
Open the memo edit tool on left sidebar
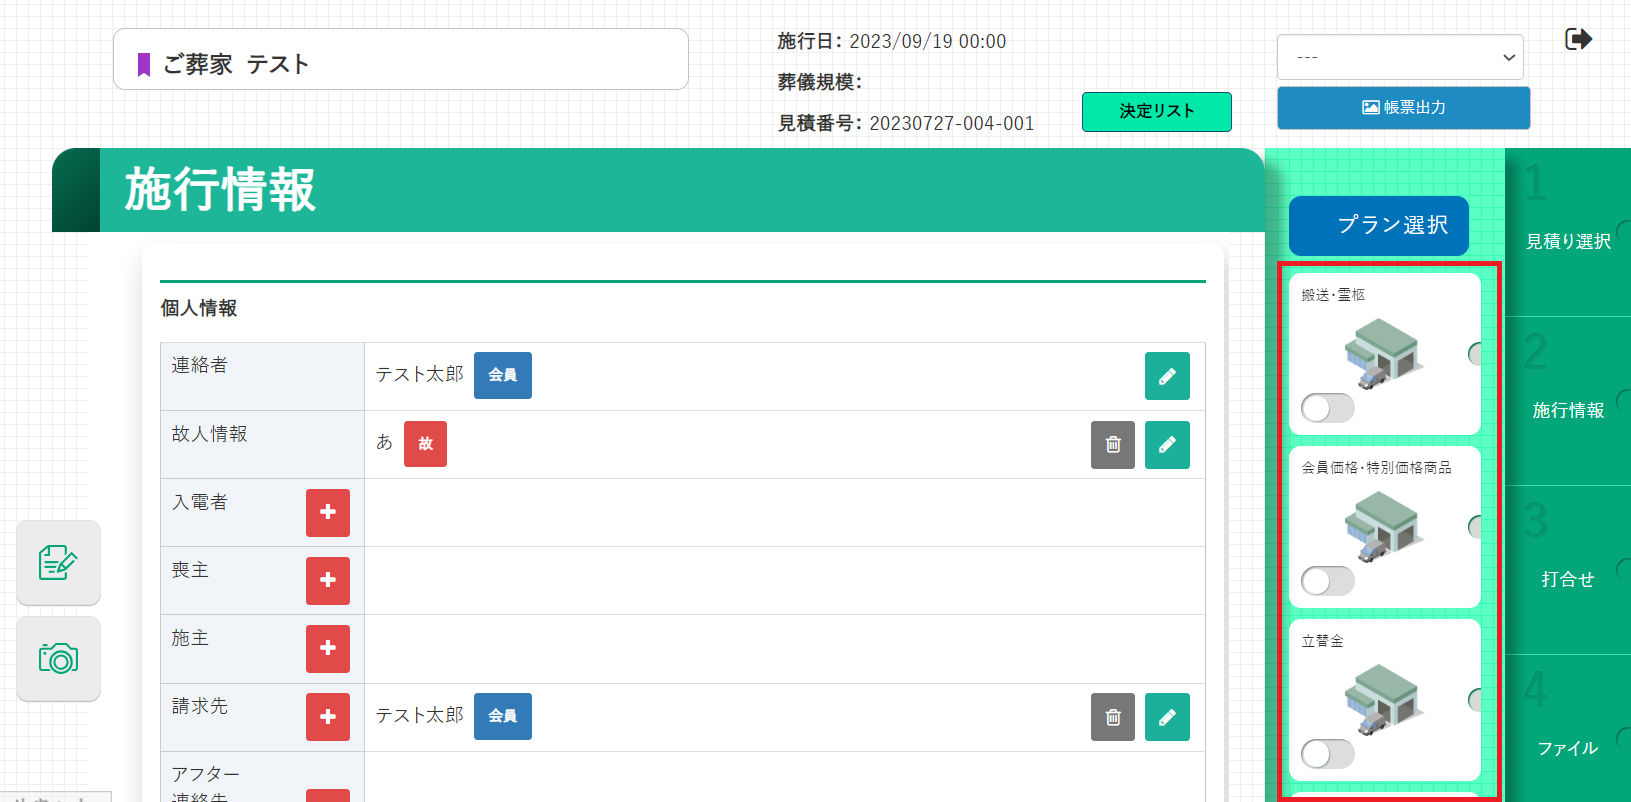click(x=58, y=563)
